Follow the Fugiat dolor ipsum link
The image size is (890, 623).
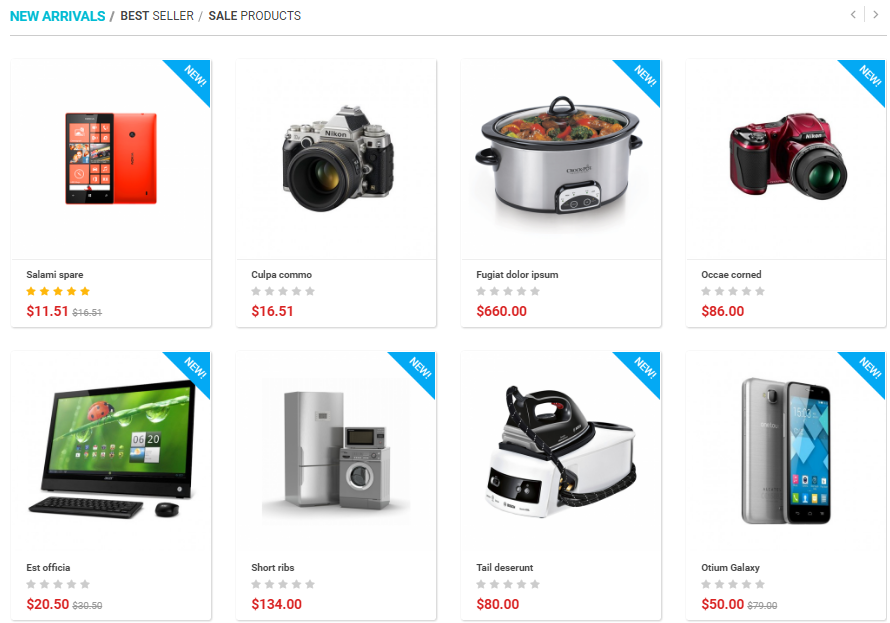(517, 275)
